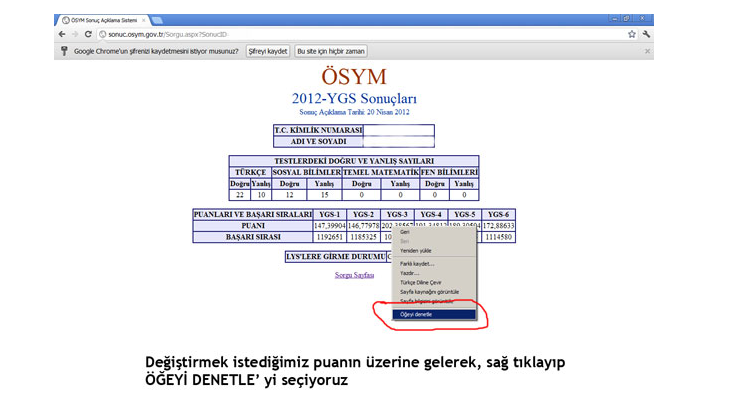Click the key icon in the password infobar
Viewport: 737px width, 401px height.
click(x=64, y=51)
